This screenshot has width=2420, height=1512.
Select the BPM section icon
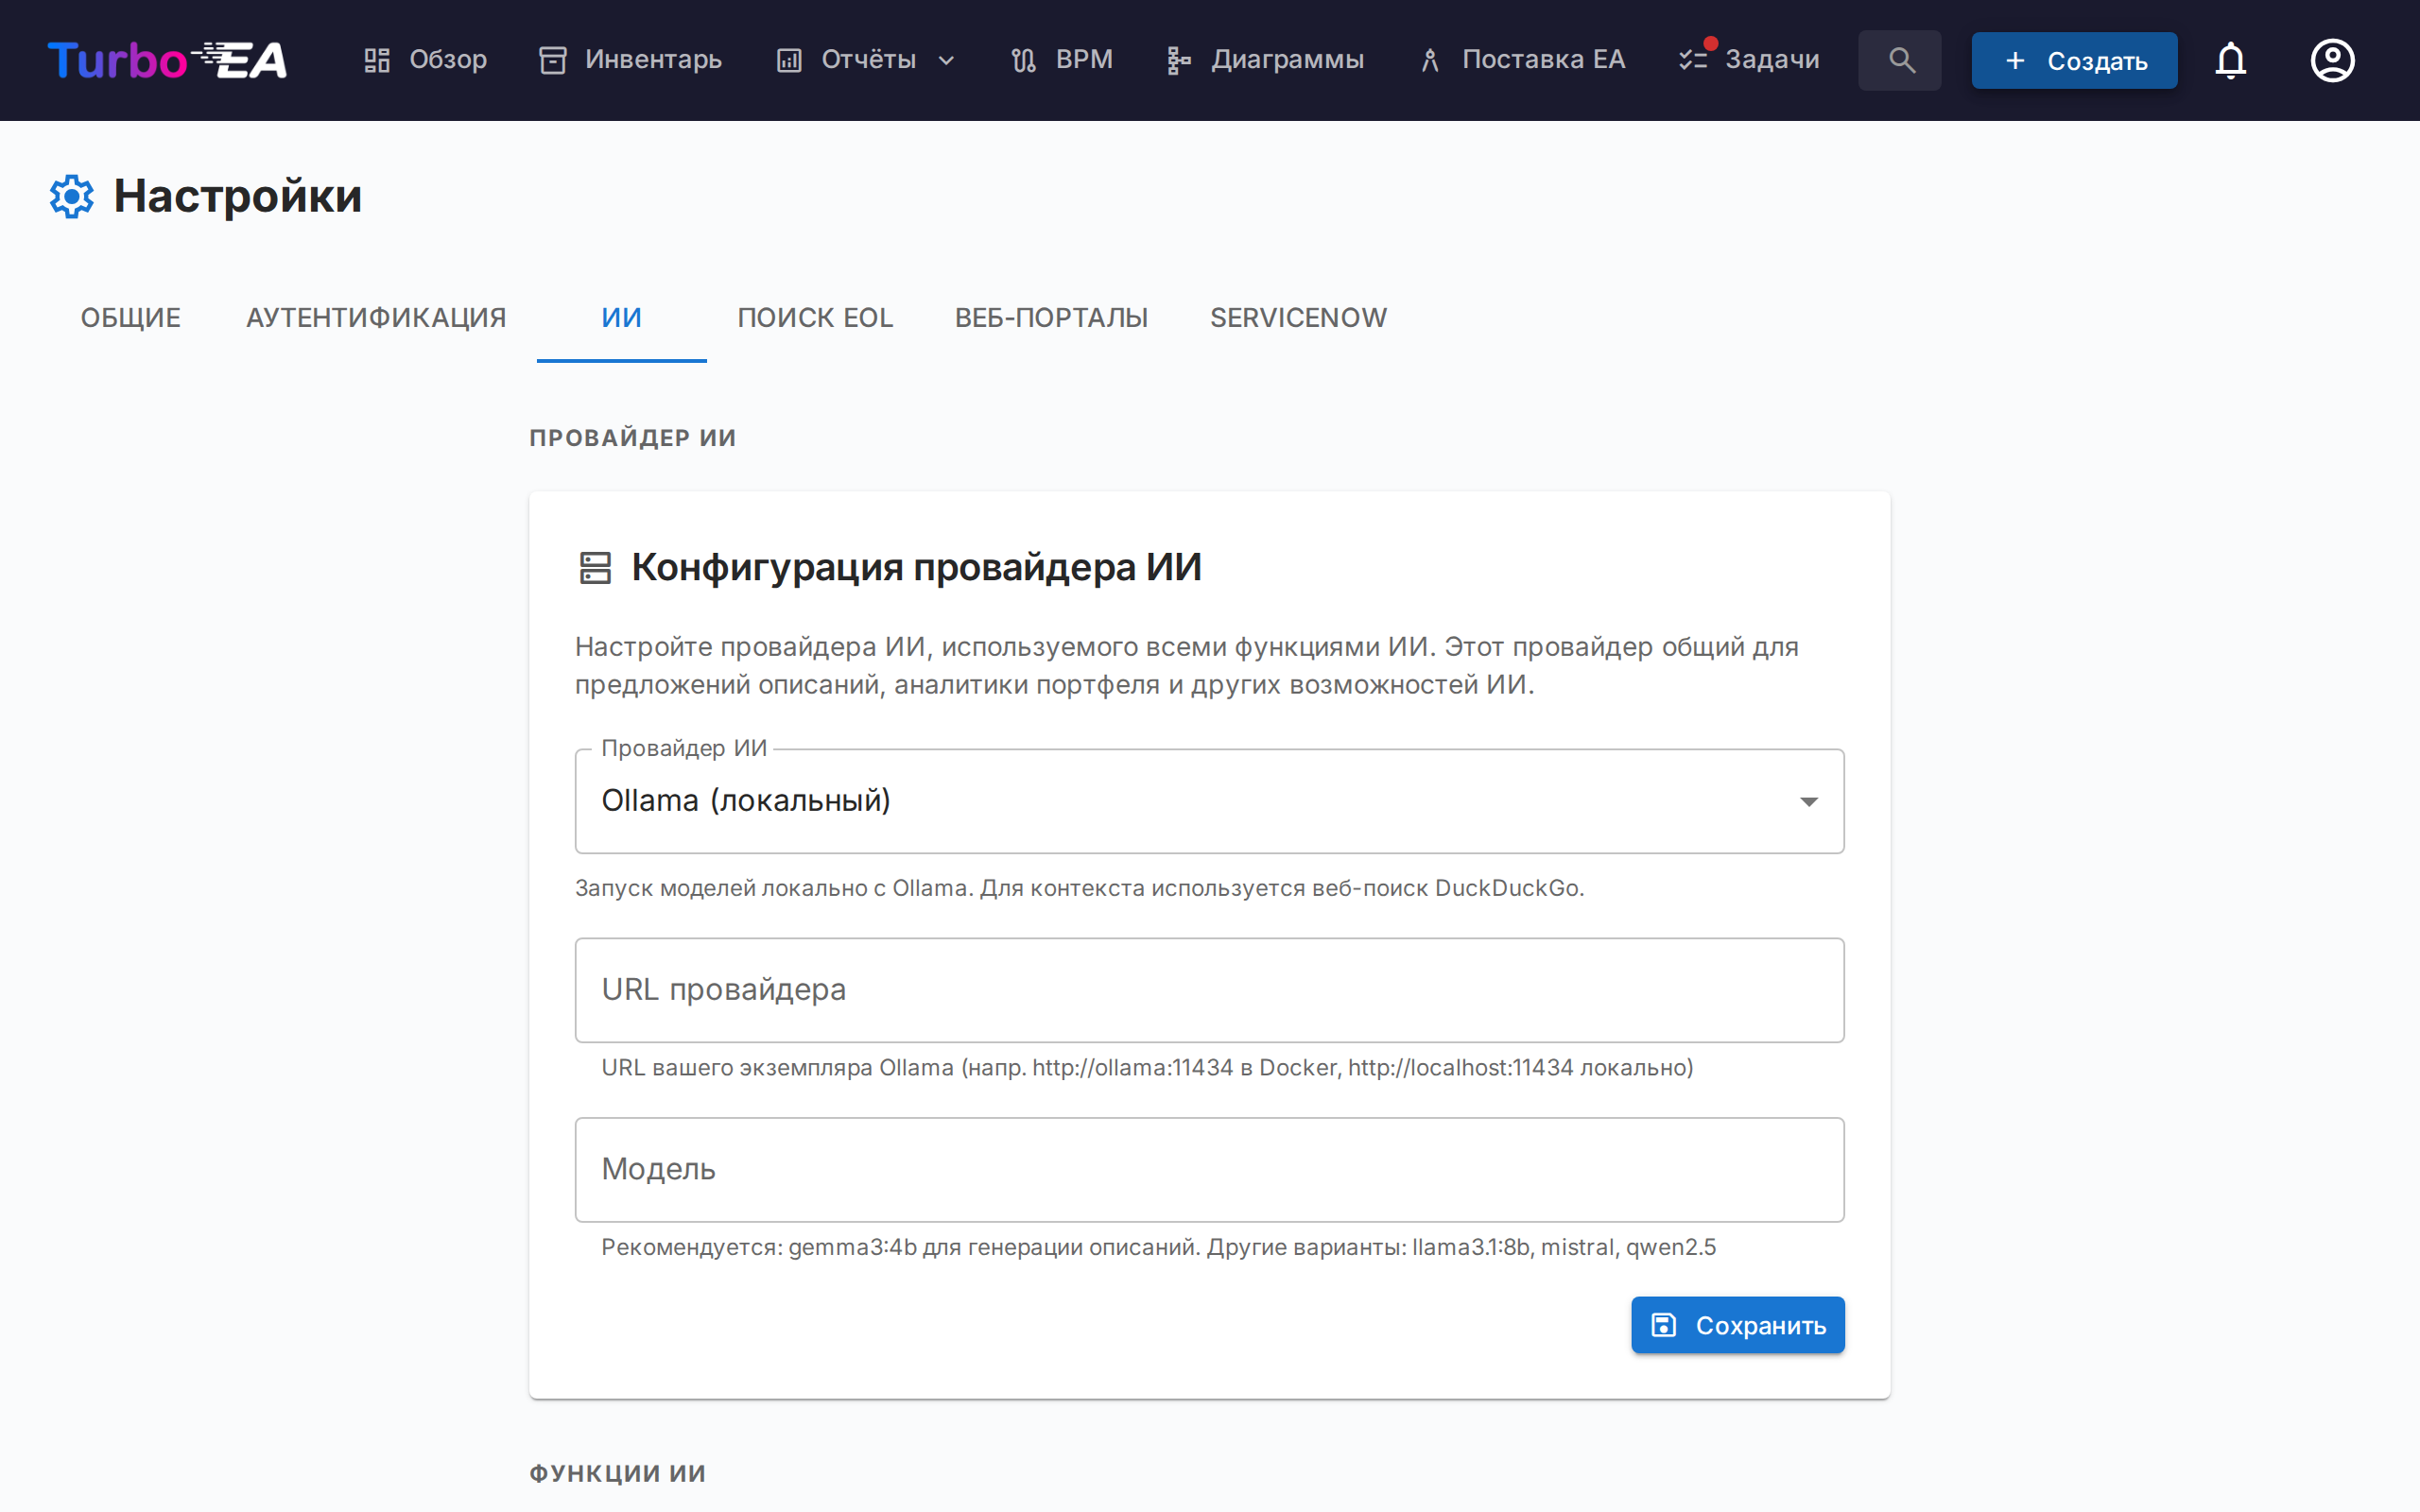point(1022,60)
